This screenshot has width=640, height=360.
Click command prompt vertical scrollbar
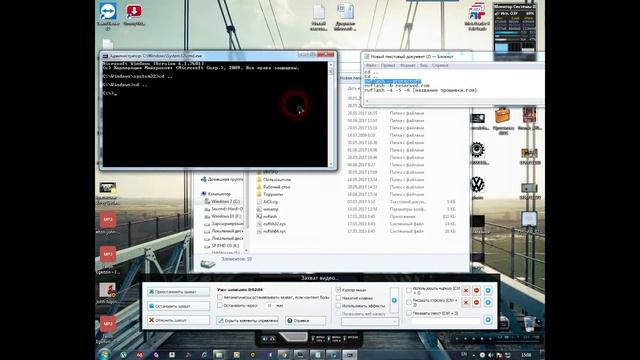[331, 114]
